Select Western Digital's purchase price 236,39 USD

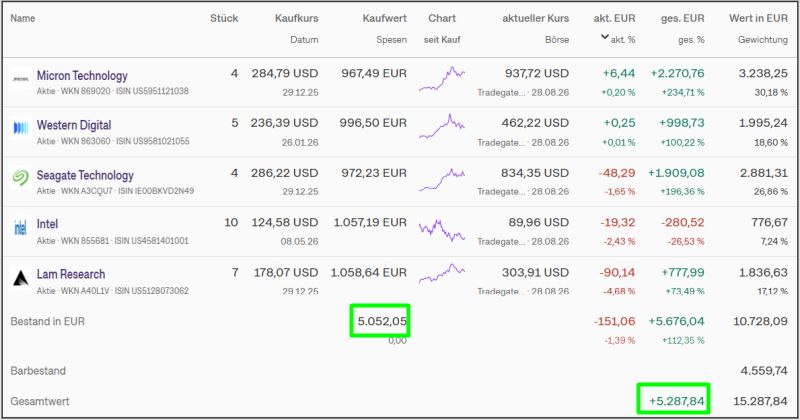(x=284, y=123)
